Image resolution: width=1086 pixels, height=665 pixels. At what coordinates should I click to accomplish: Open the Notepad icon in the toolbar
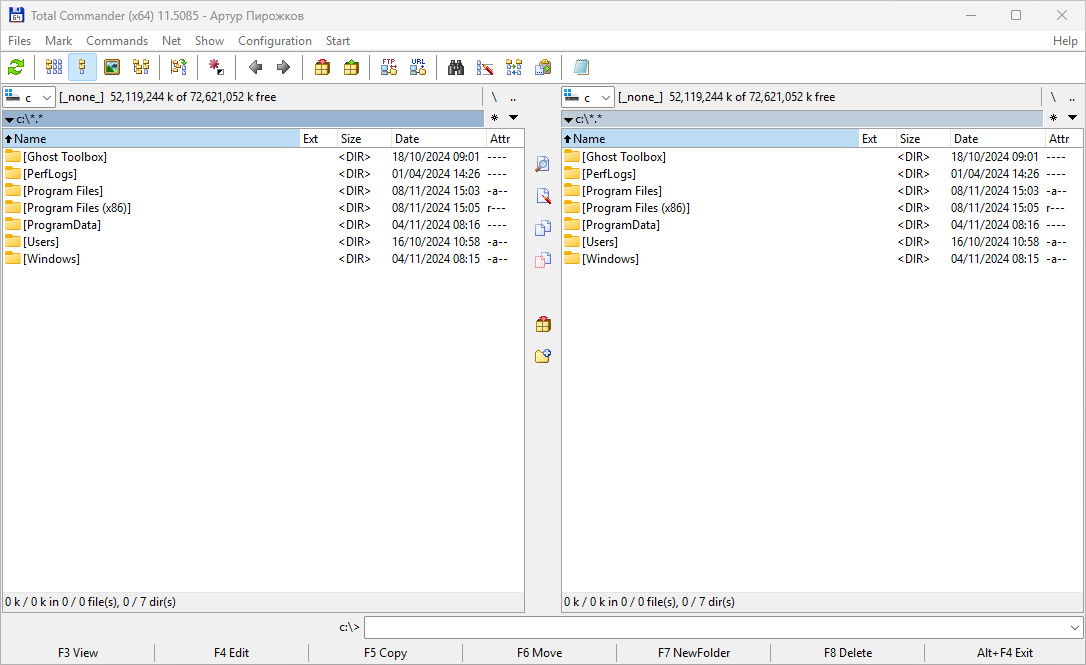tap(581, 67)
